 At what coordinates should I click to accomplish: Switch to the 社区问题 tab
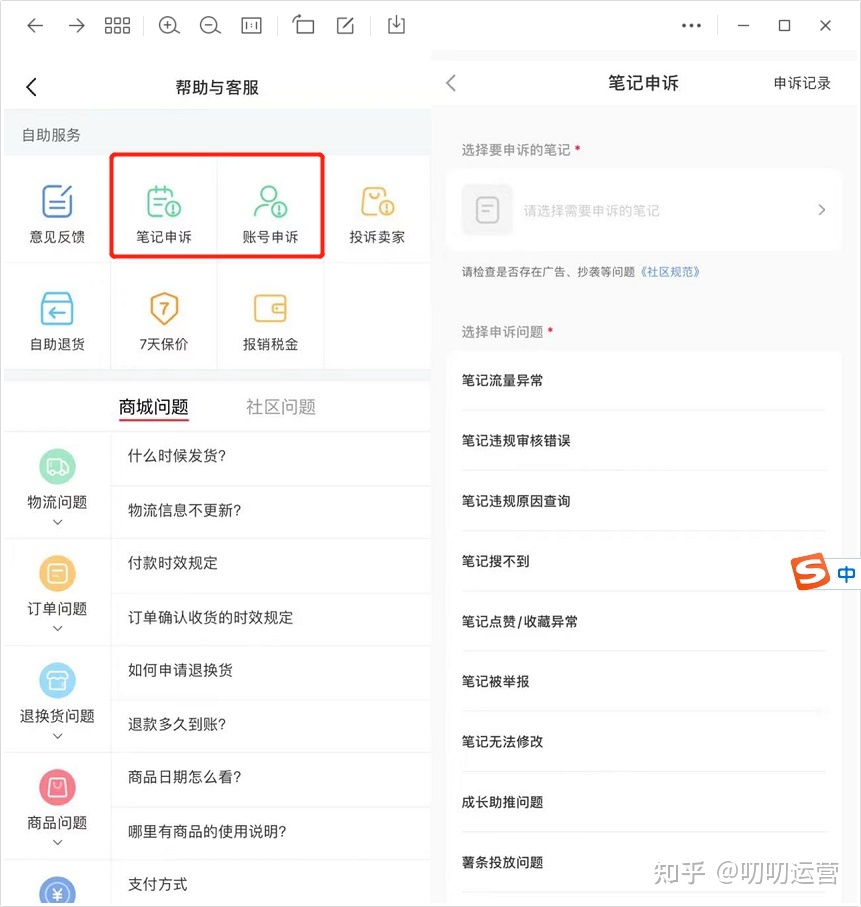pyautogui.click(x=280, y=406)
